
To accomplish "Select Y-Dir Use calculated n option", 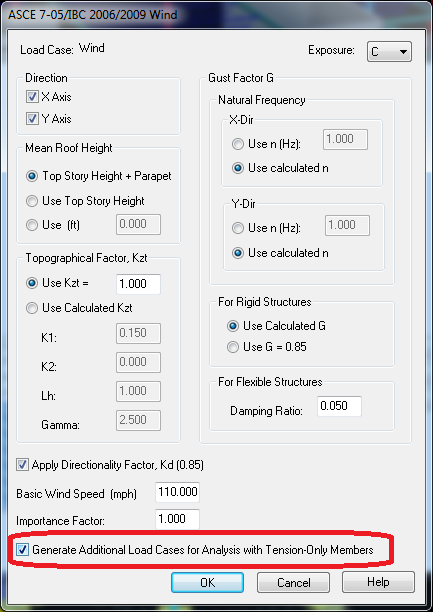I will pyautogui.click(x=237, y=253).
